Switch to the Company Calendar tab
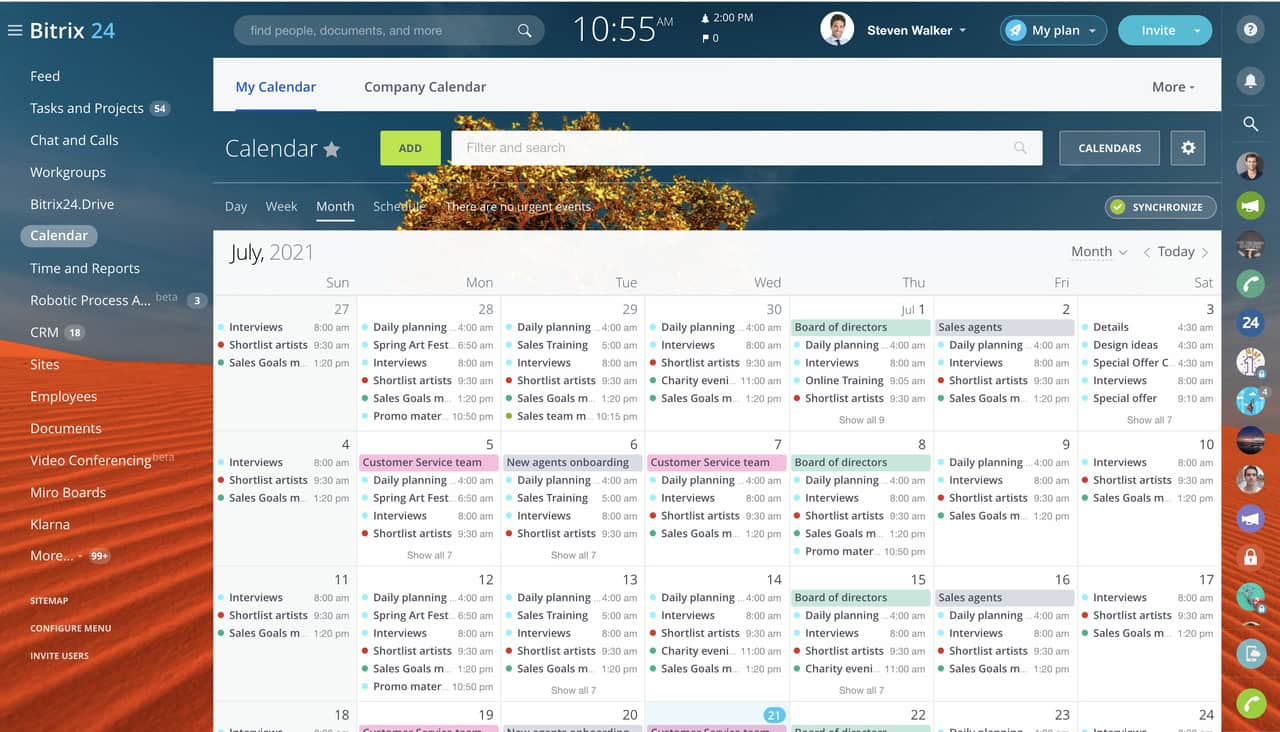1280x732 pixels. click(x=424, y=87)
